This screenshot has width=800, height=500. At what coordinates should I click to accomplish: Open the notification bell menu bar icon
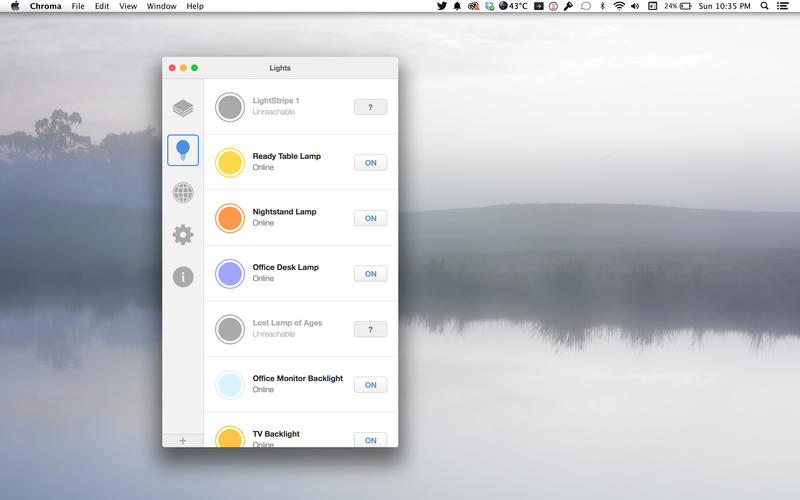tap(457, 6)
